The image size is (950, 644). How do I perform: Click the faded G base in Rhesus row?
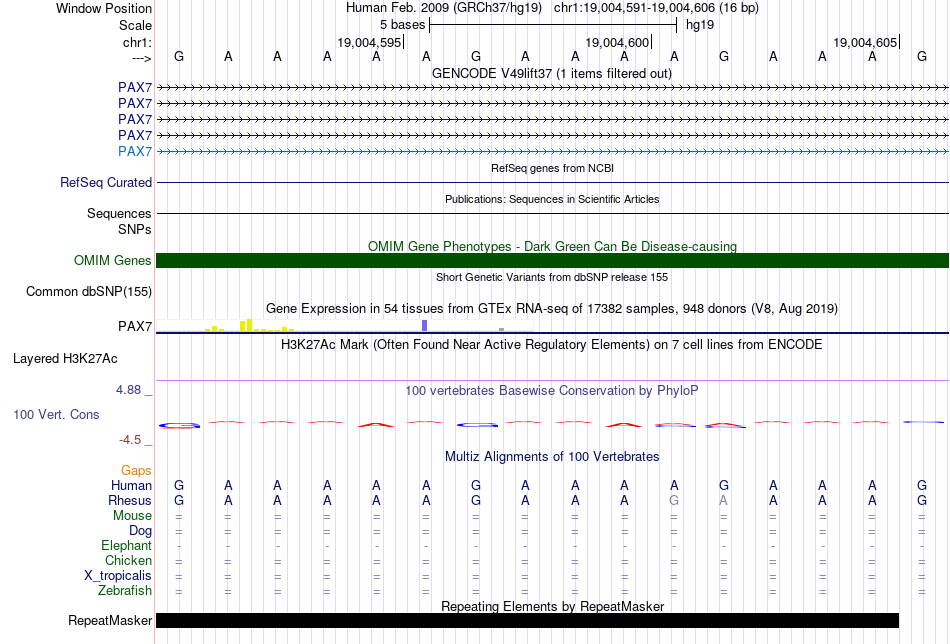tap(674, 501)
